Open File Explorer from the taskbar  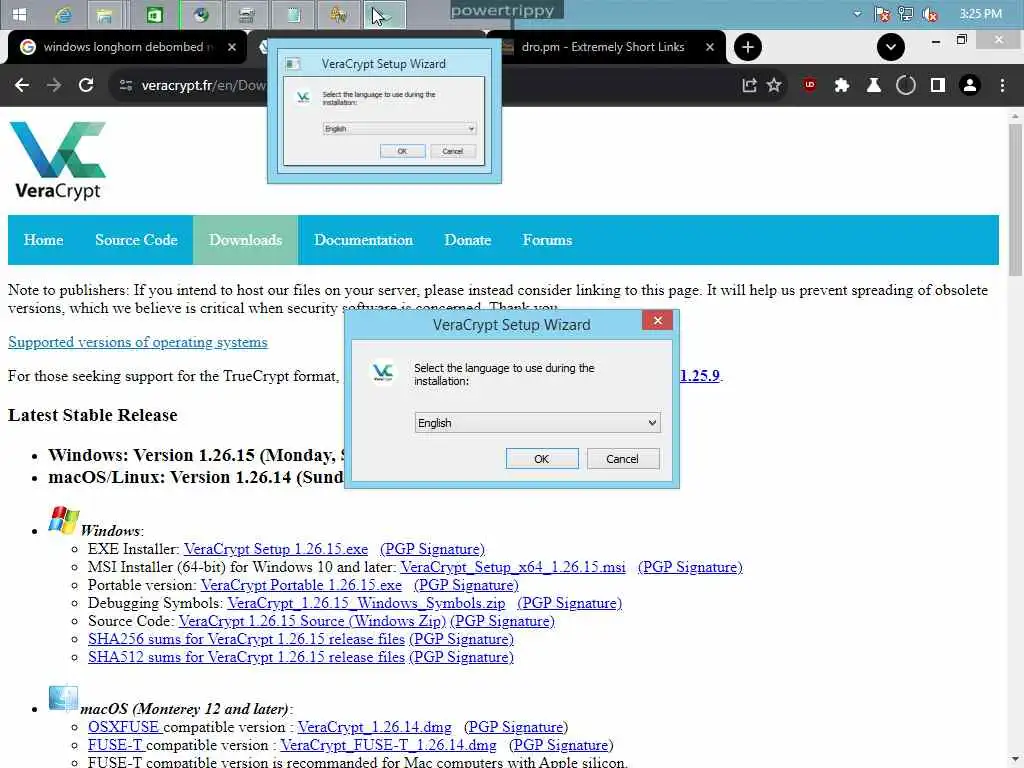coord(104,14)
